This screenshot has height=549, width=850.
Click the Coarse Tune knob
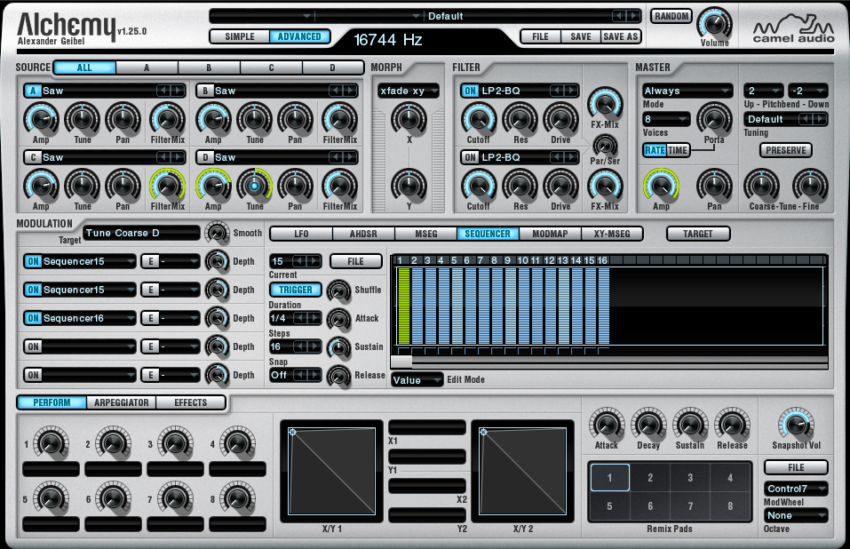click(x=761, y=185)
